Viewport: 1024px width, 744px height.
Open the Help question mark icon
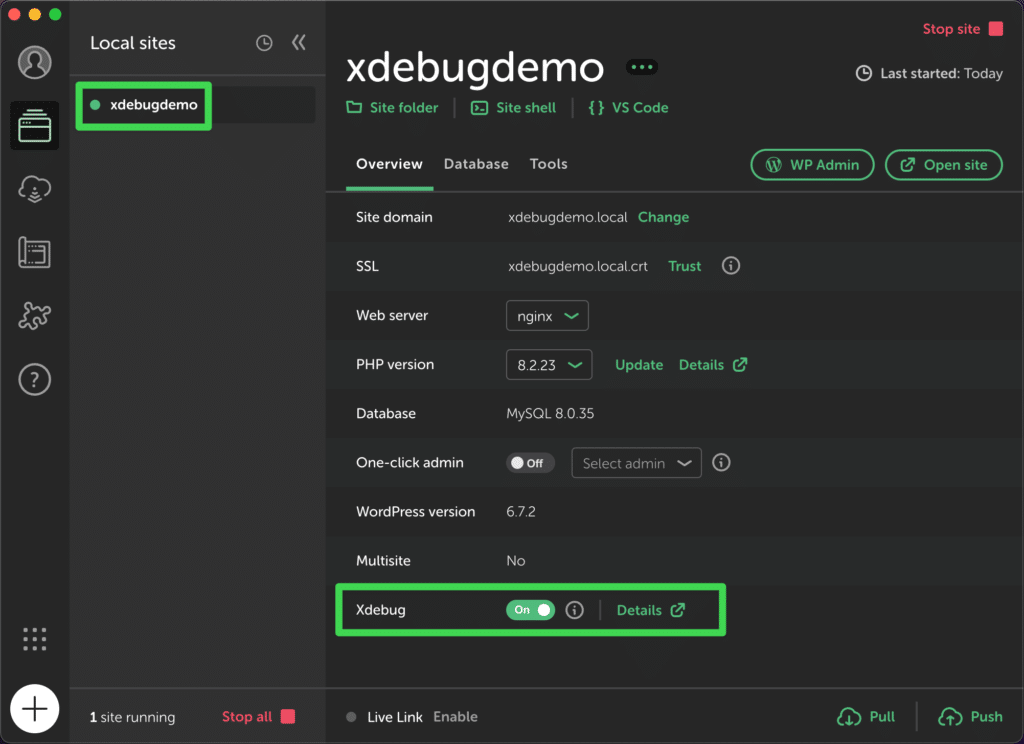click(35, 380)
